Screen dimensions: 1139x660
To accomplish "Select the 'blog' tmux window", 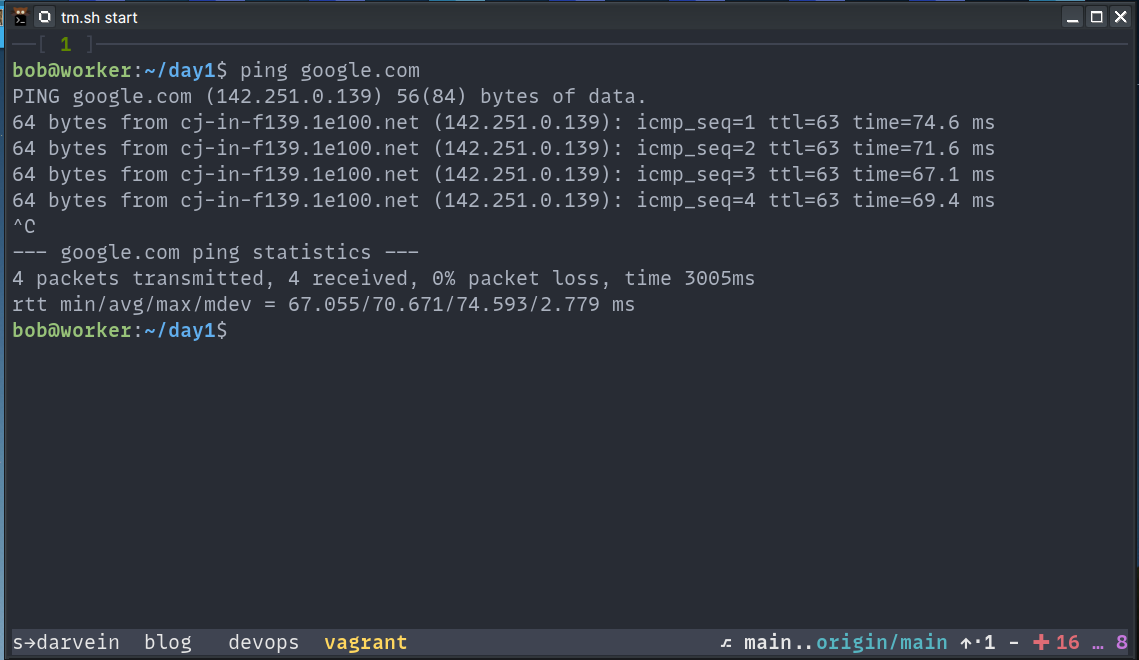I will [168, 643].
